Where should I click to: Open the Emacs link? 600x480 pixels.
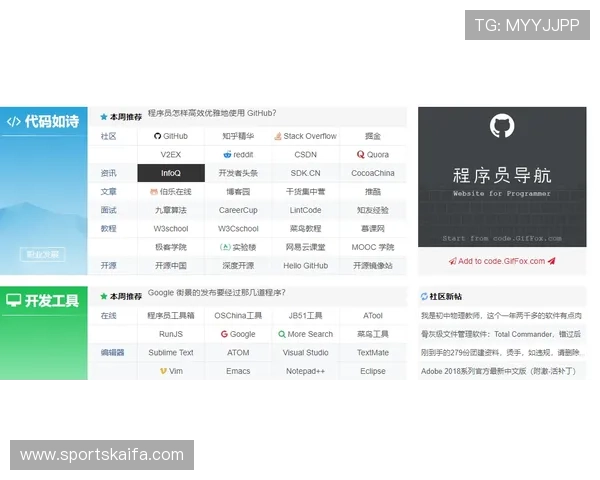238,371
